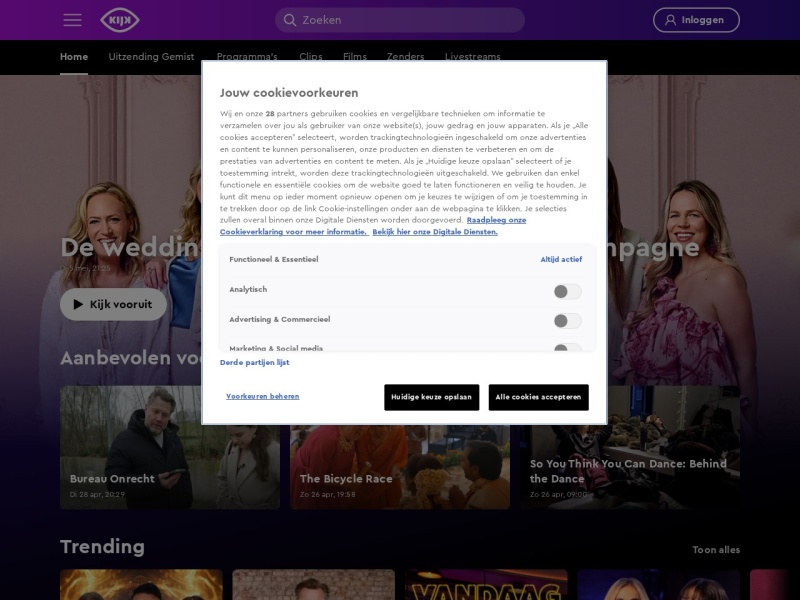Open Voorkeuren beheren link
The width and height of the screenshot is (800, 600).
point(263,396)
